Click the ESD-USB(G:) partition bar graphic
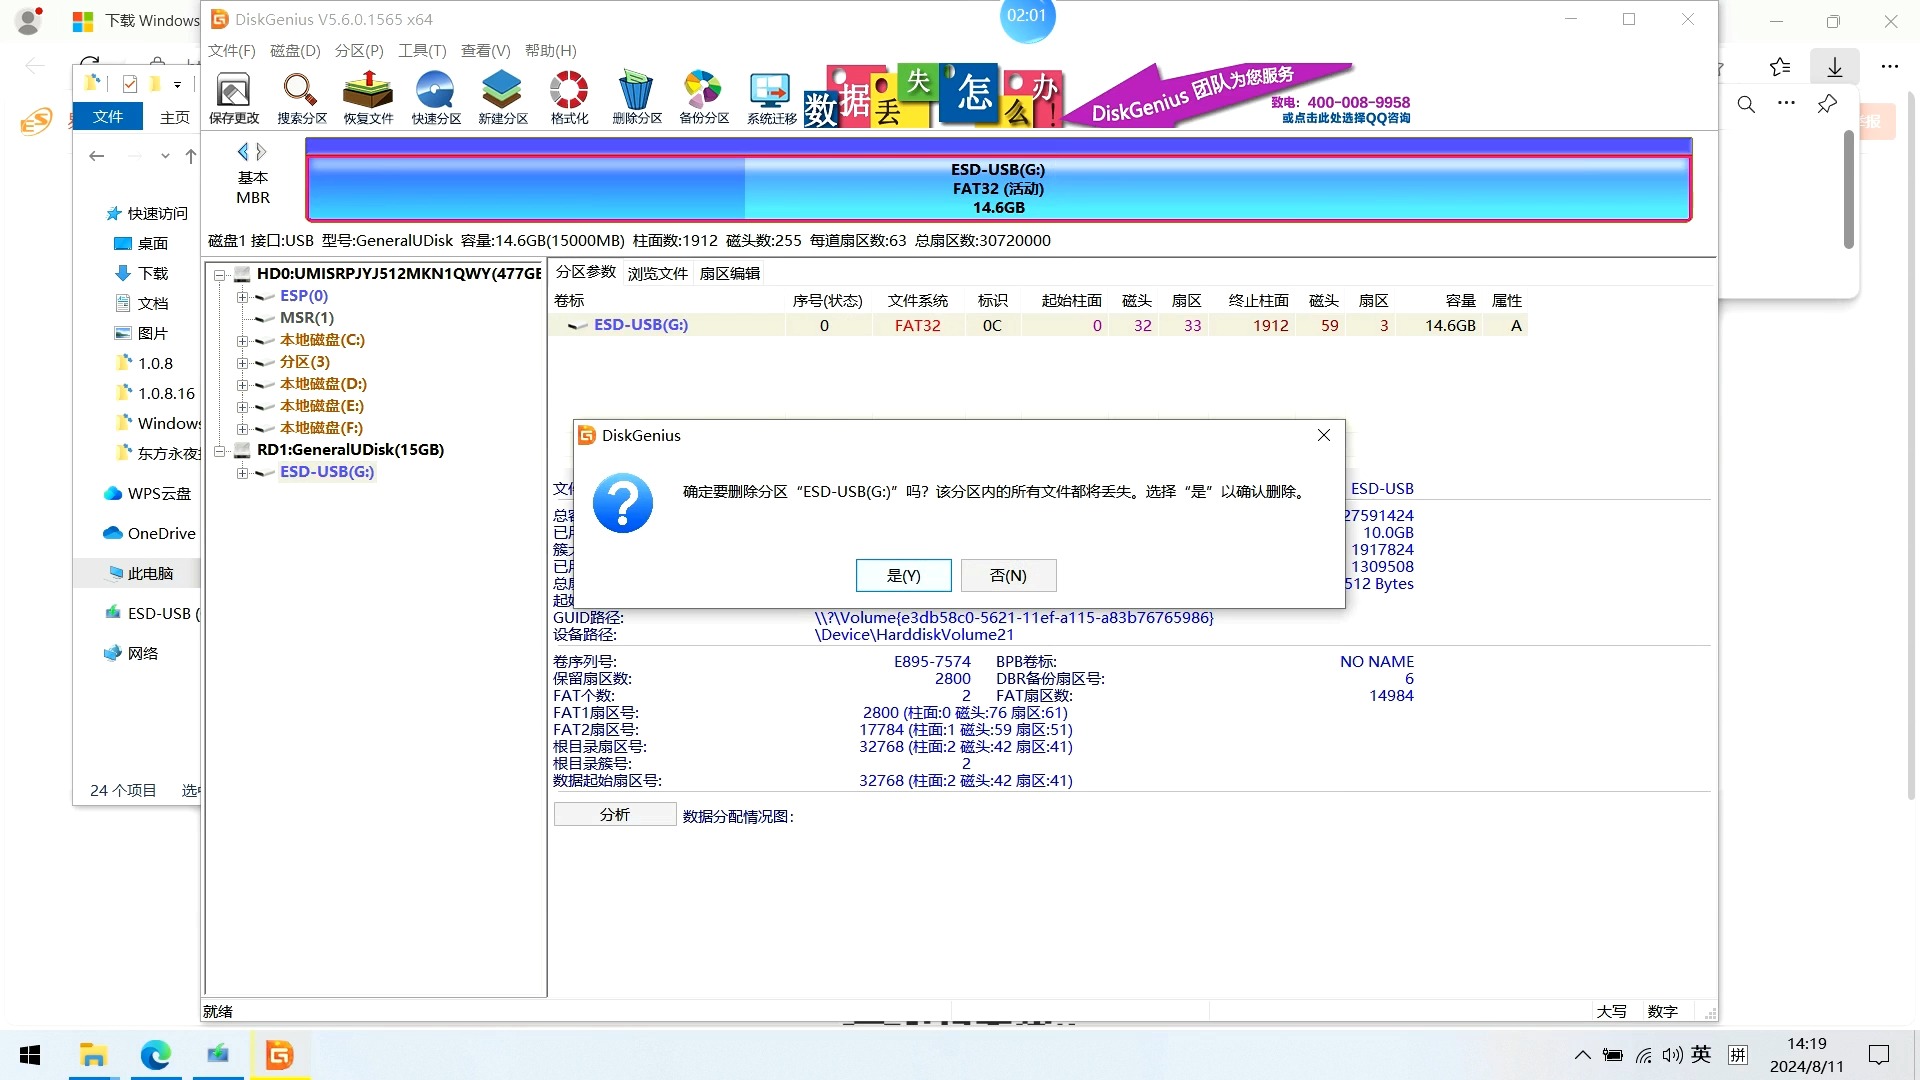 click(998, 188)
